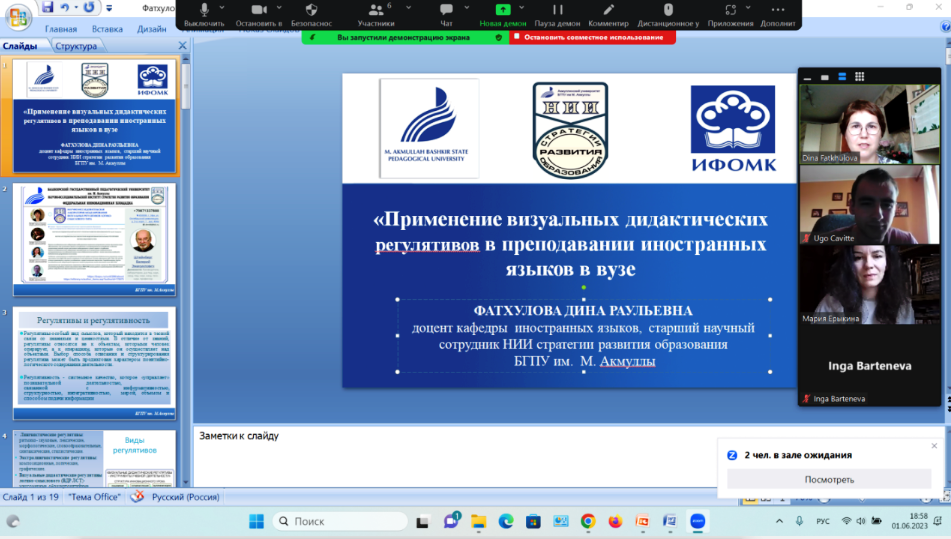The width and height of the screenshot is (951, 539).
Task: Click Посмотреть in the waiting room notification
Action: click(x=829, y=479)
